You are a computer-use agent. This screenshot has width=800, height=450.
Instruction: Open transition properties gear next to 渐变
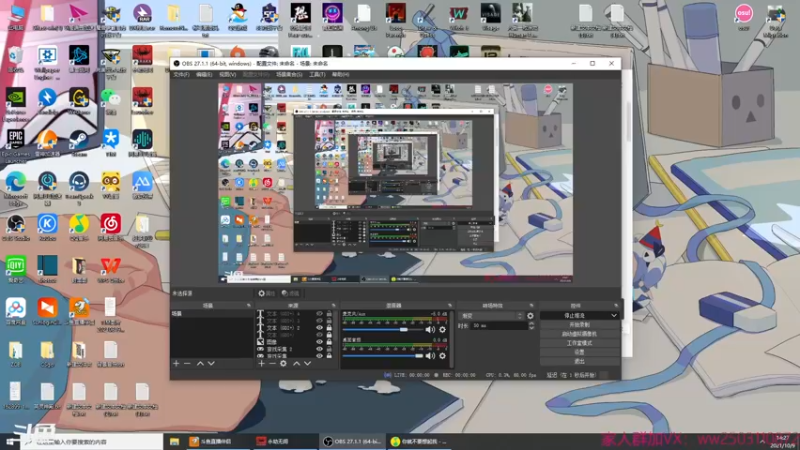click(530, 316)
